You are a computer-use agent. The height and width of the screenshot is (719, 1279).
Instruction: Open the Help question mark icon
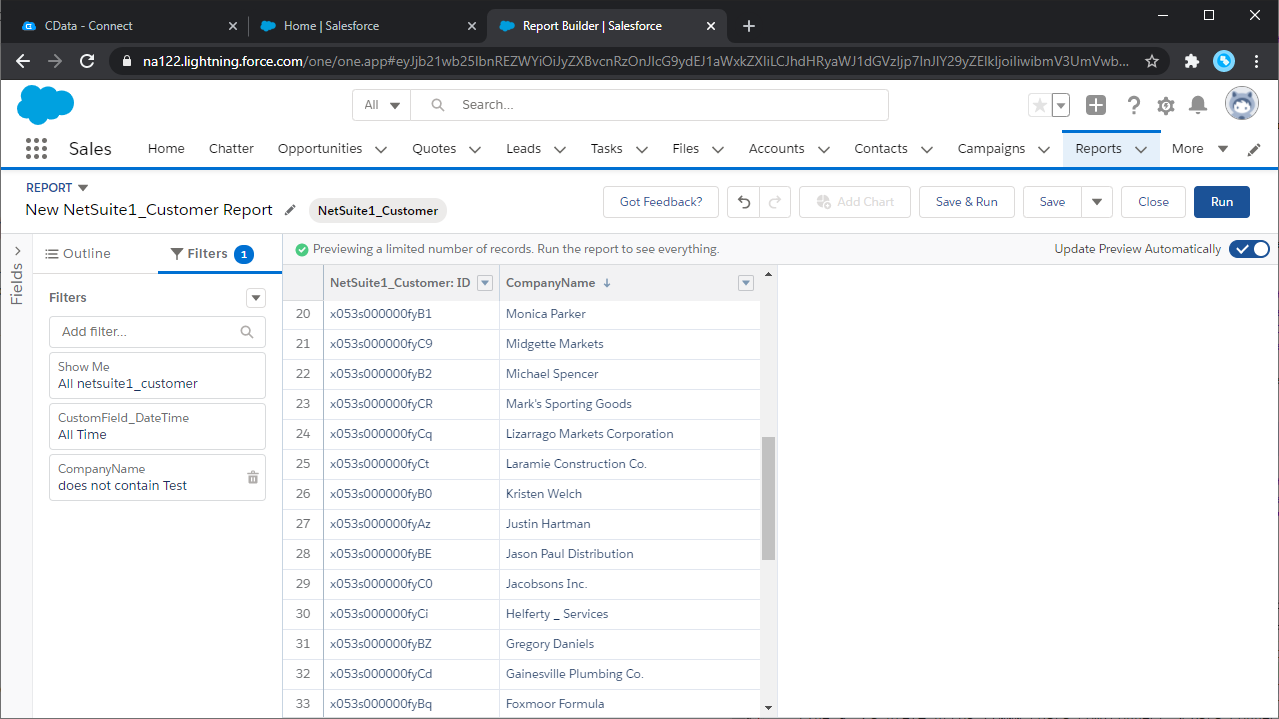click(1133, 105)
